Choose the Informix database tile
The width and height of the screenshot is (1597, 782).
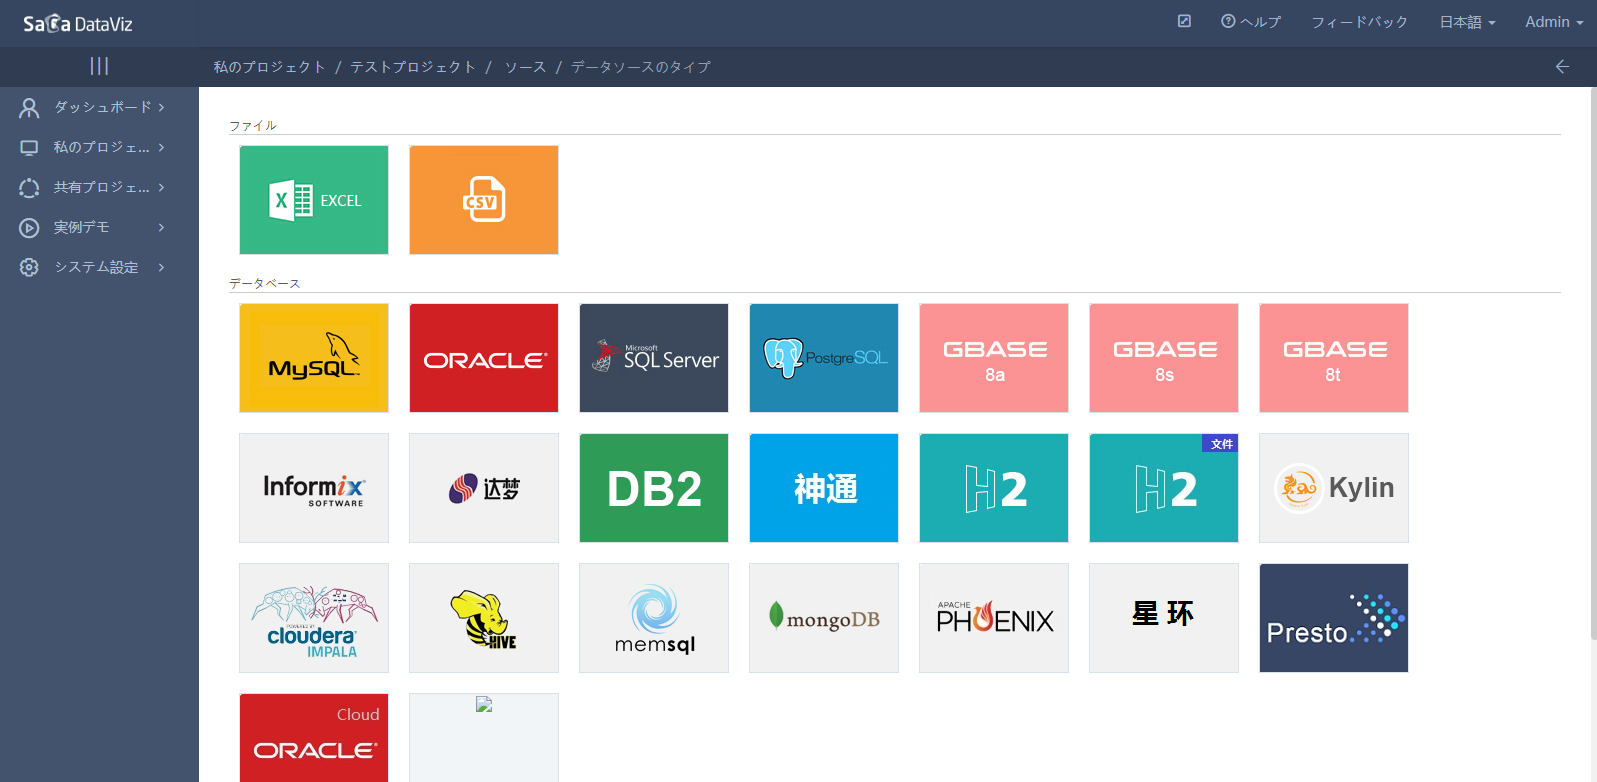(314, 488)
